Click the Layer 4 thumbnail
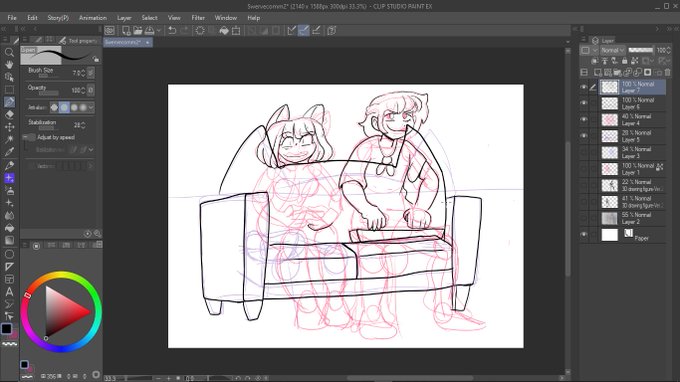The height and width of the screenshot is (382, 680). coord(609,120)
